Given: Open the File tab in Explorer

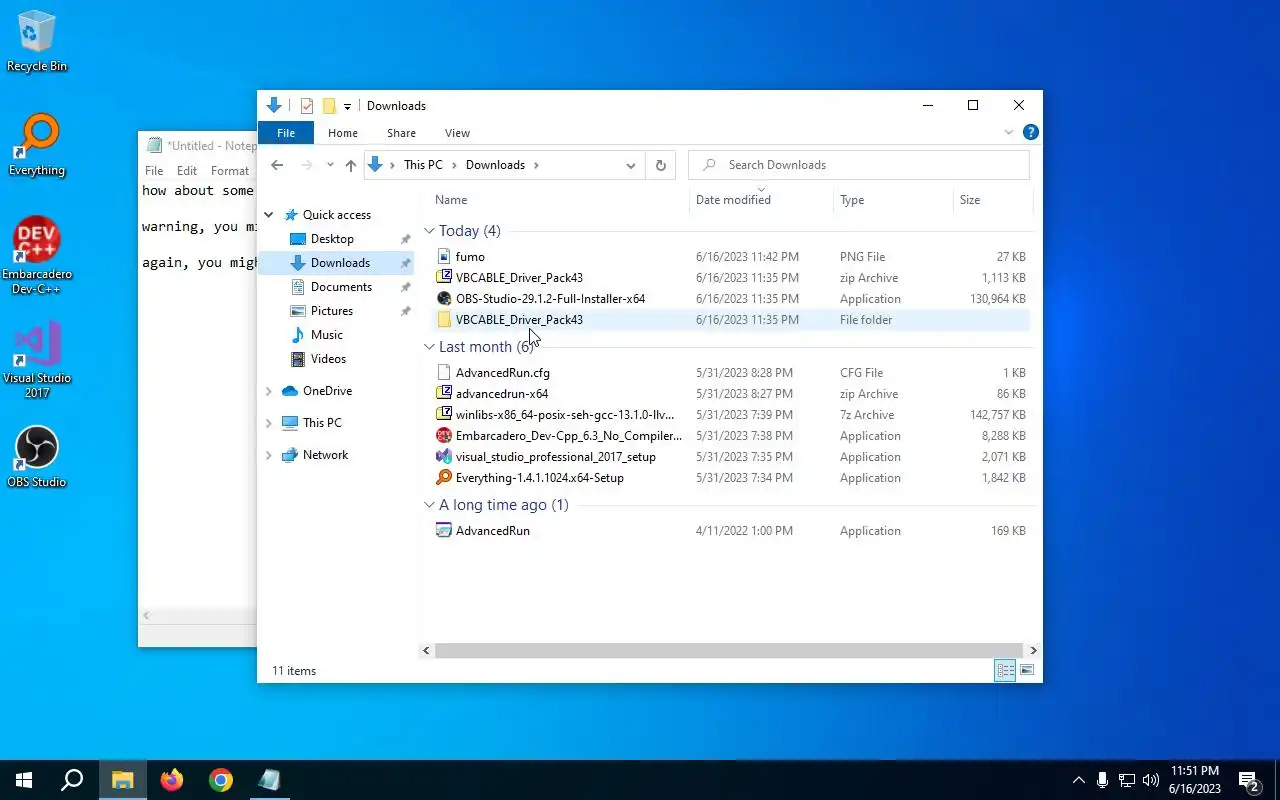Looking at the screenshot, I should tap(286, 133).
